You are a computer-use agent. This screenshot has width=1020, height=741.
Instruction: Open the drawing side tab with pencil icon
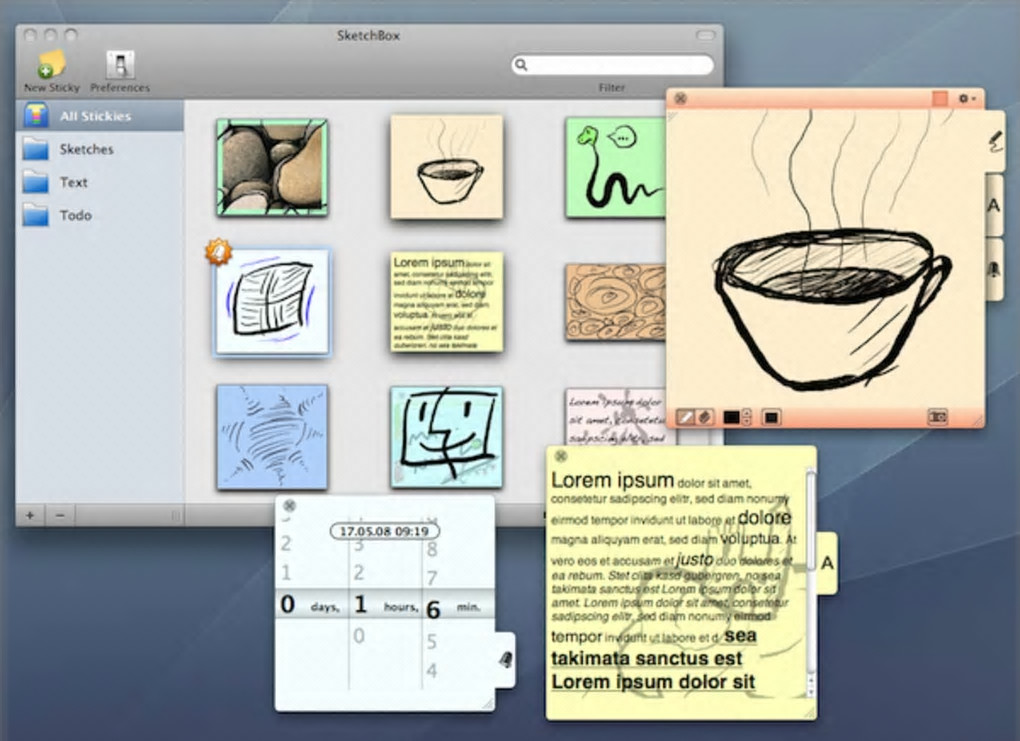(995, 142)
